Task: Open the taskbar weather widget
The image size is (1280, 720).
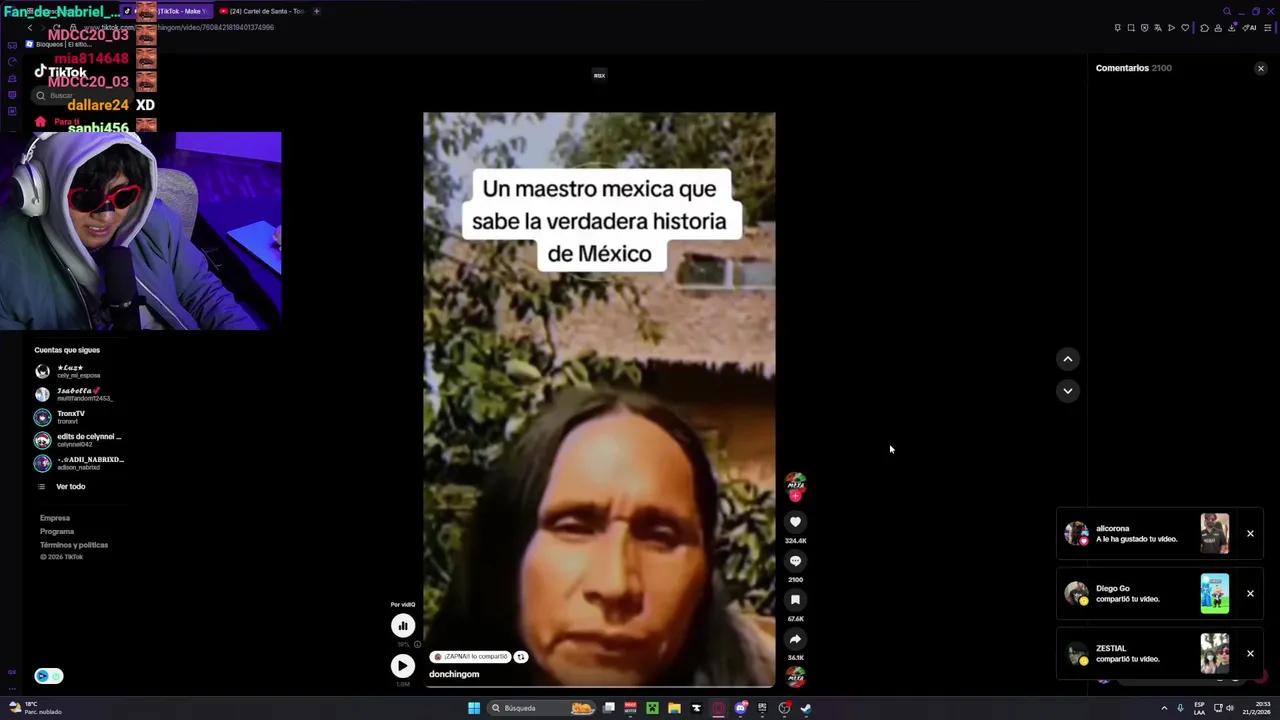Action: click(35, 708)
